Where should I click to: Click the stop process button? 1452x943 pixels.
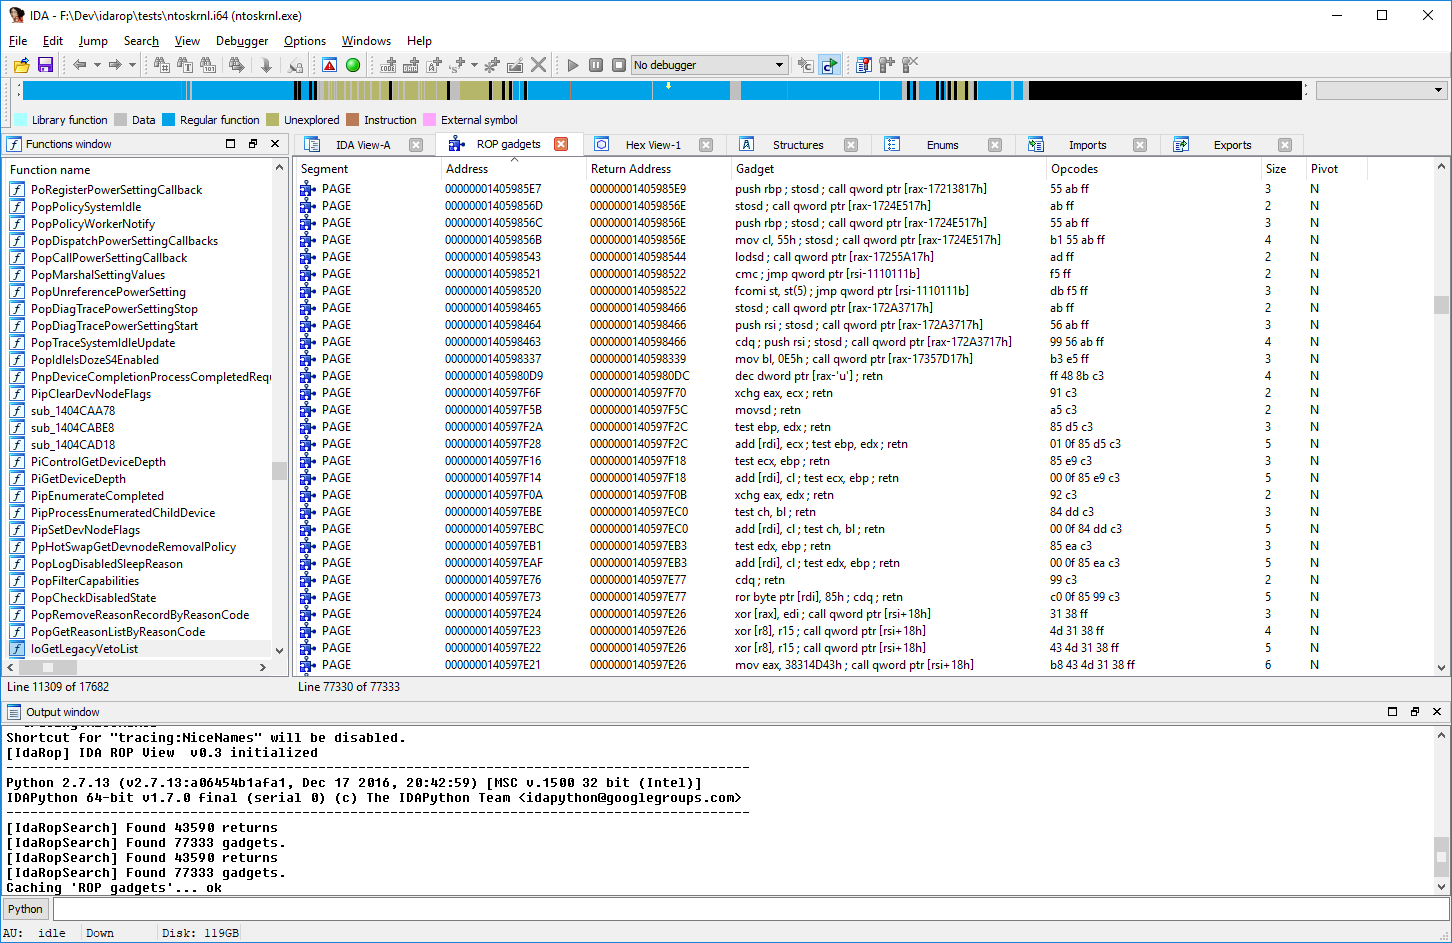[619, 65]
